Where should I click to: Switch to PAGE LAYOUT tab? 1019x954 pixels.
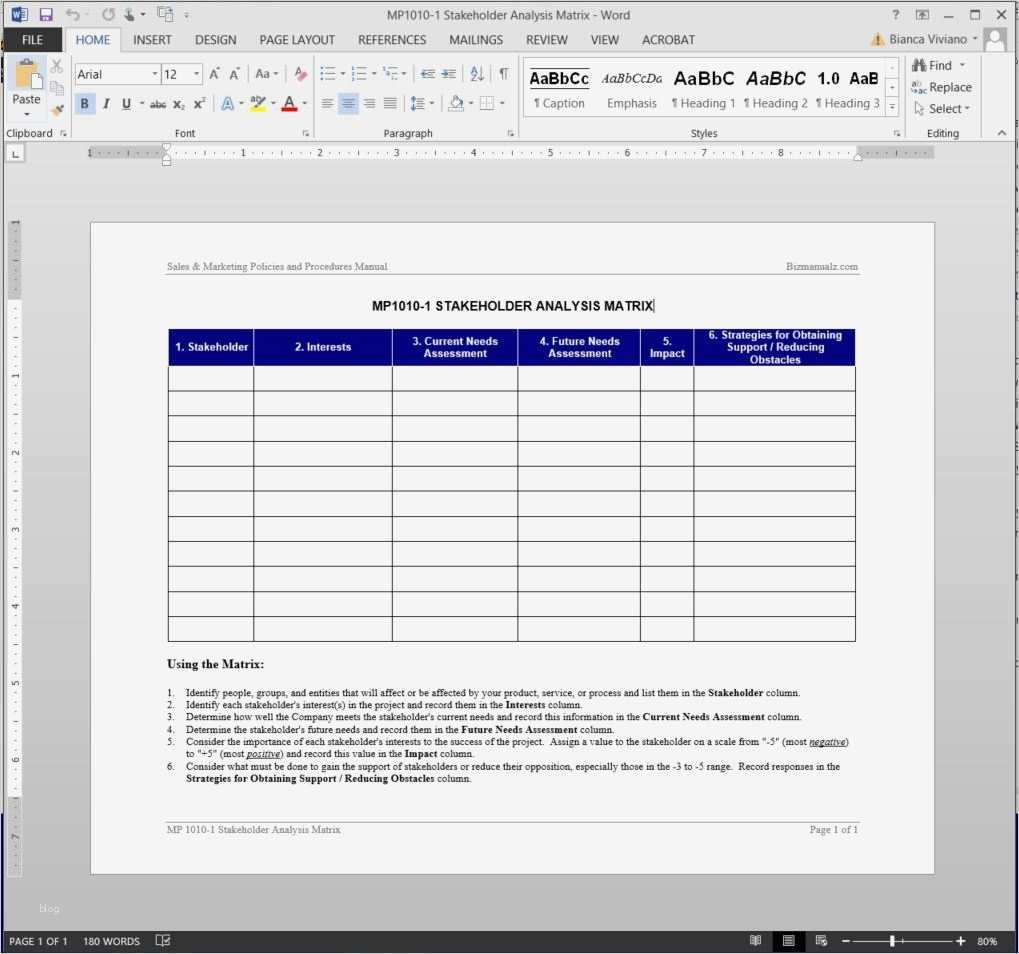click(x=297, y=40)
